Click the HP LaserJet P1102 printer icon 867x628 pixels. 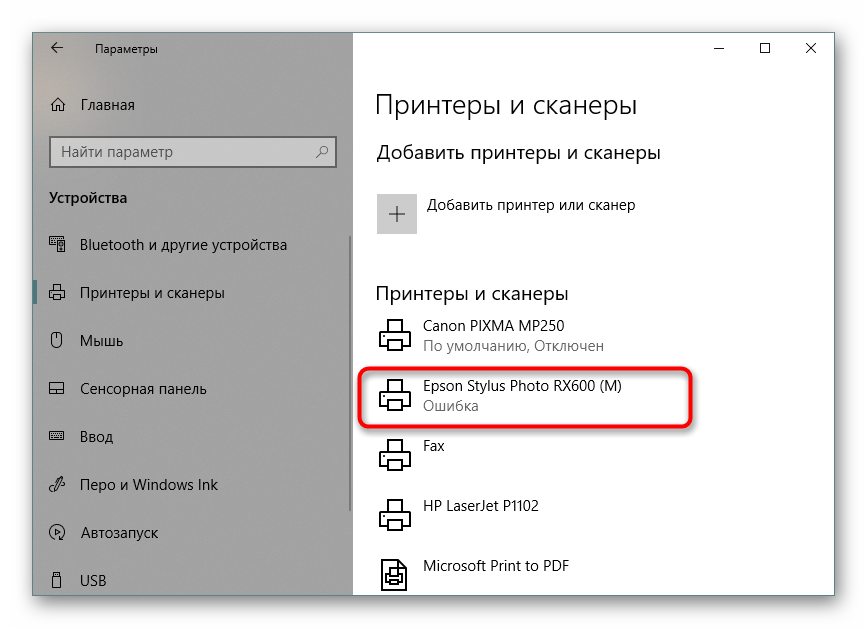click(x=395, y=515)
